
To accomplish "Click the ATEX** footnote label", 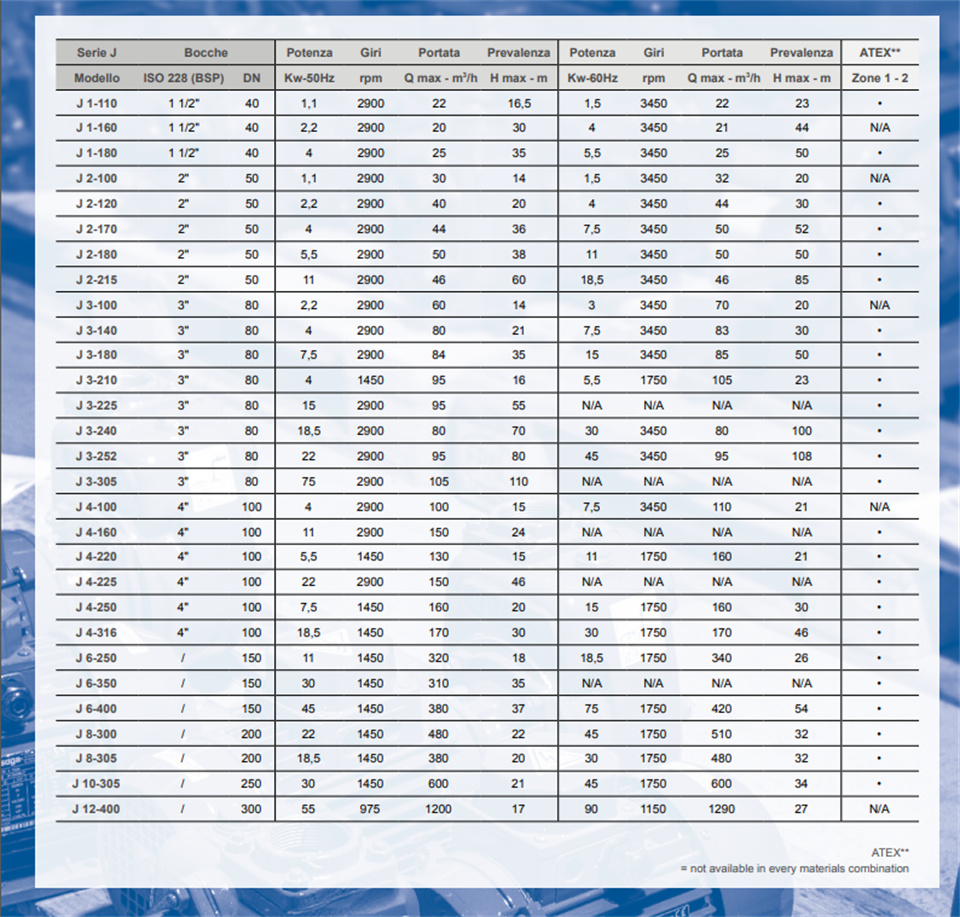I will pos(890,853).
